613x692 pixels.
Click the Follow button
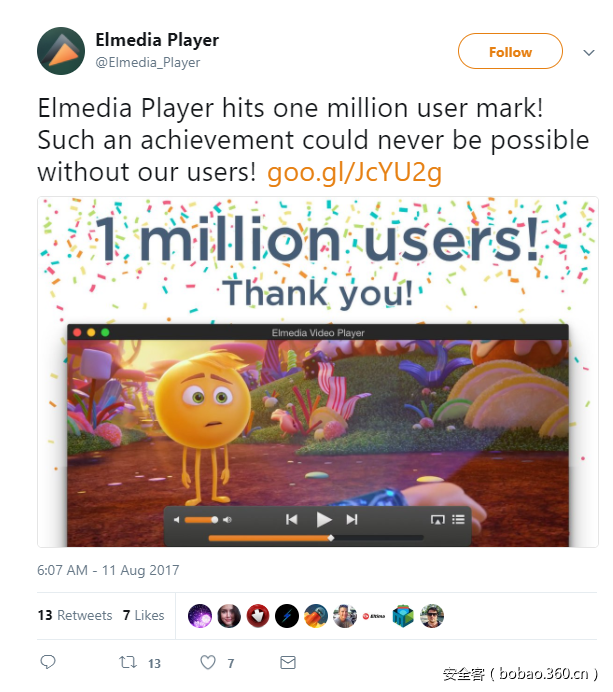[510, 52]
